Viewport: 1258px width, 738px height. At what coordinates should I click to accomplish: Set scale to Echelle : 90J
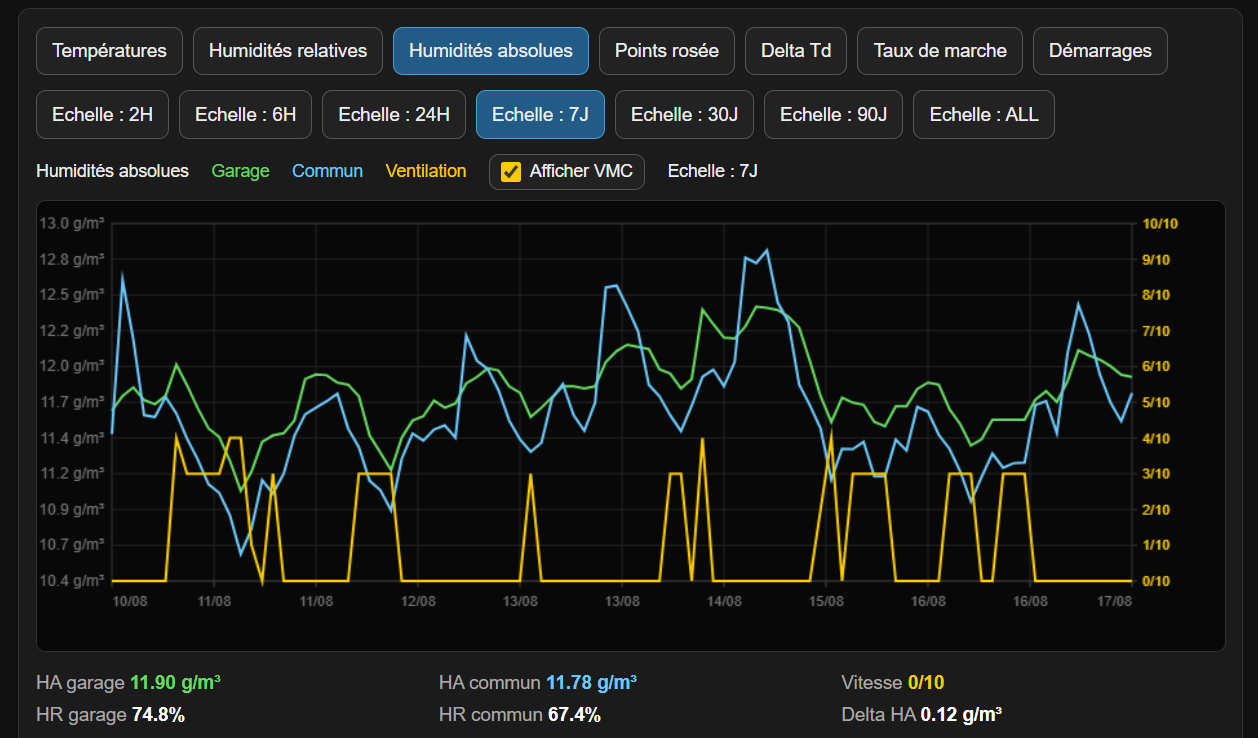pos(834,115)
